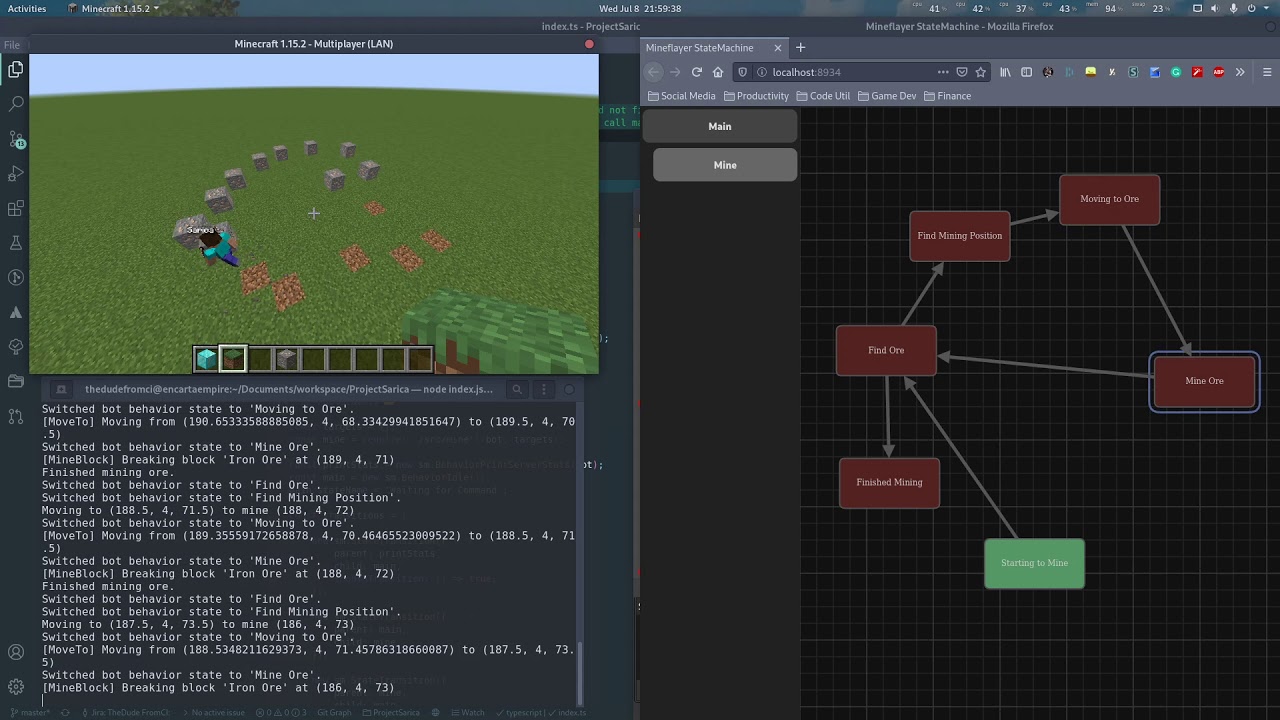Open VS Code Manage gear icon
This screenshot has height=720, width=1280.
pyautogui.click(x=15, y=687)
